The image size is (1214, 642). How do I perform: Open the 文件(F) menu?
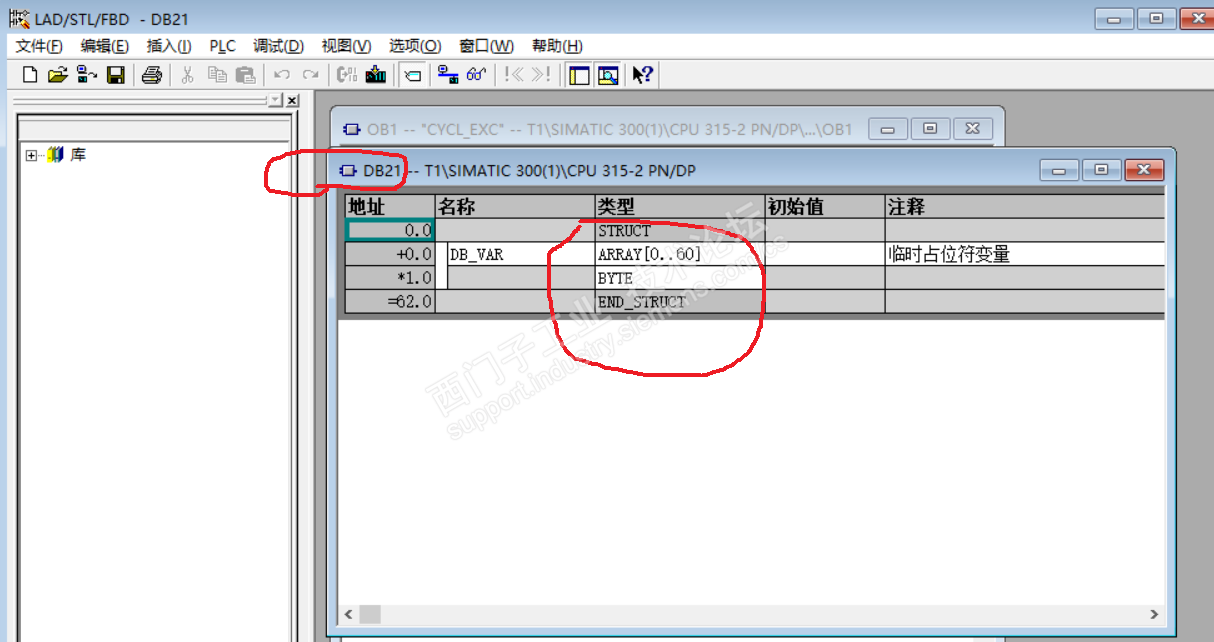click(39, 46)
